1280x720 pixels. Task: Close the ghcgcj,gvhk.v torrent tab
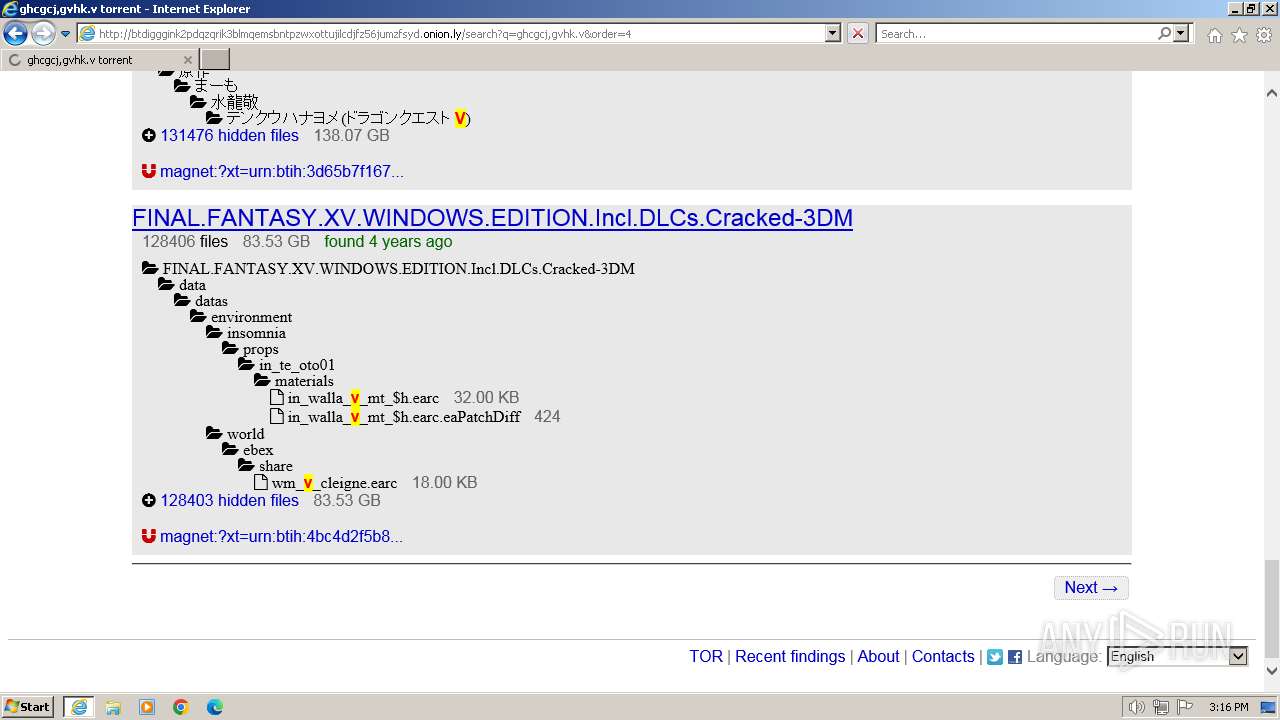188,60
